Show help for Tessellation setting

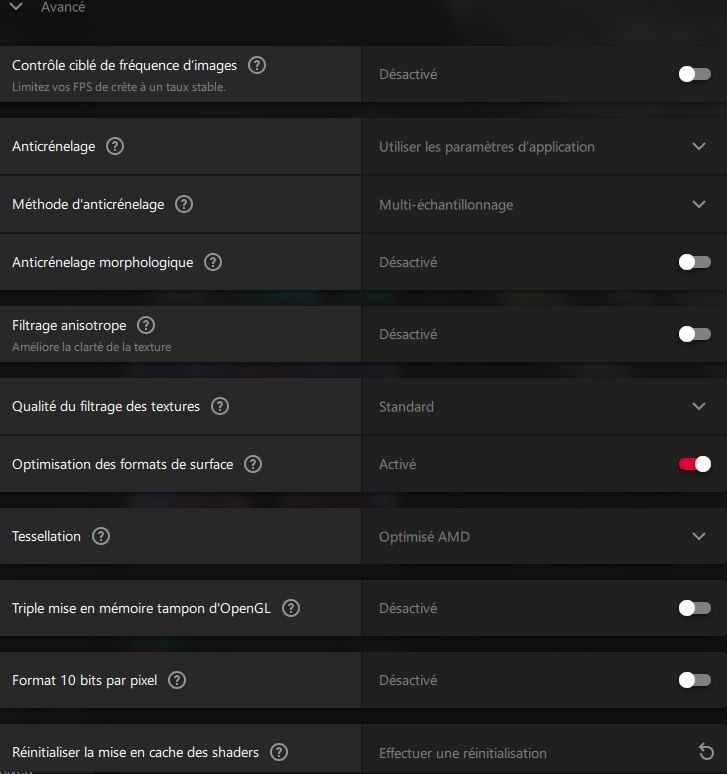tap(101, 536)
